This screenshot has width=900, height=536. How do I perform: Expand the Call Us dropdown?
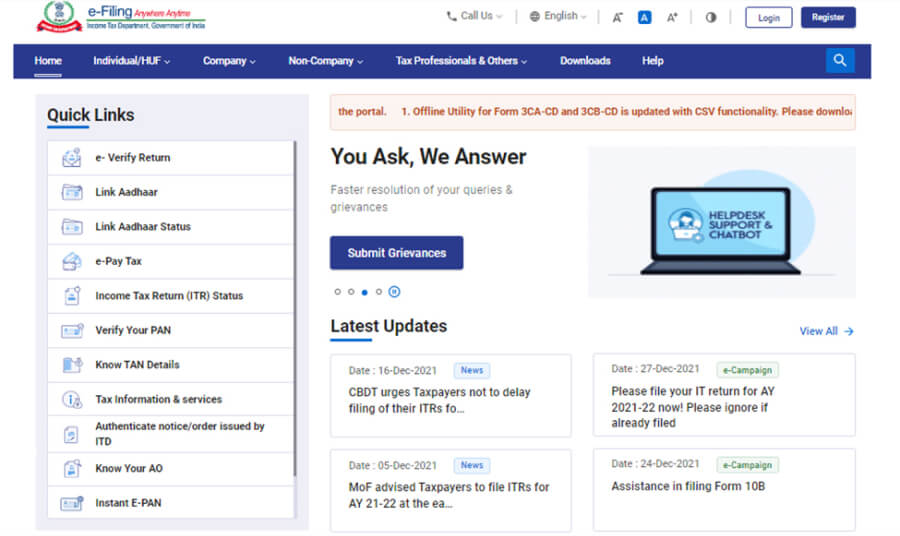(474, 16)
